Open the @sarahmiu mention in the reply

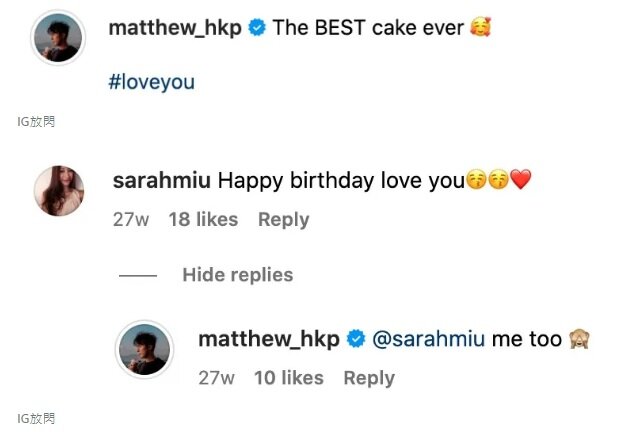coord(428,339)
